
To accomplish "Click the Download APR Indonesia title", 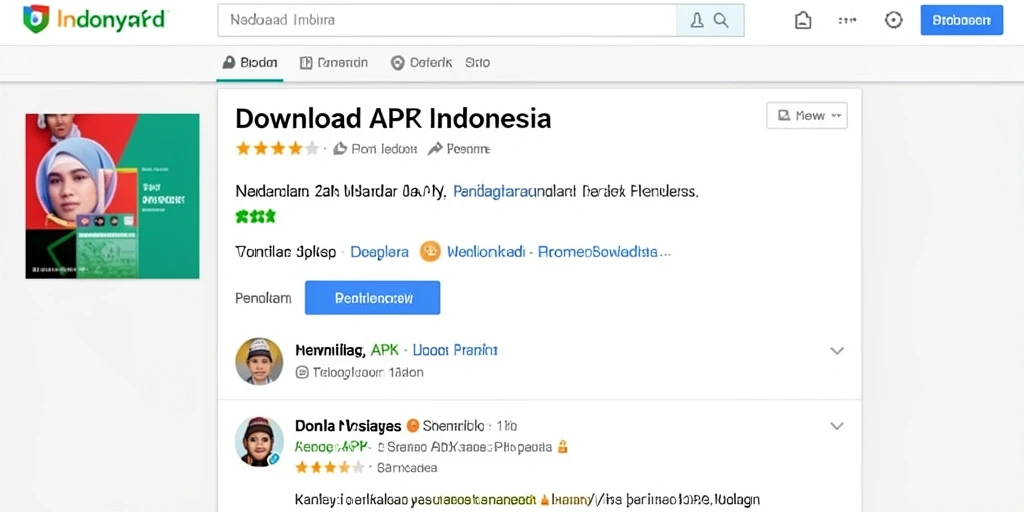I will point(393,118).
